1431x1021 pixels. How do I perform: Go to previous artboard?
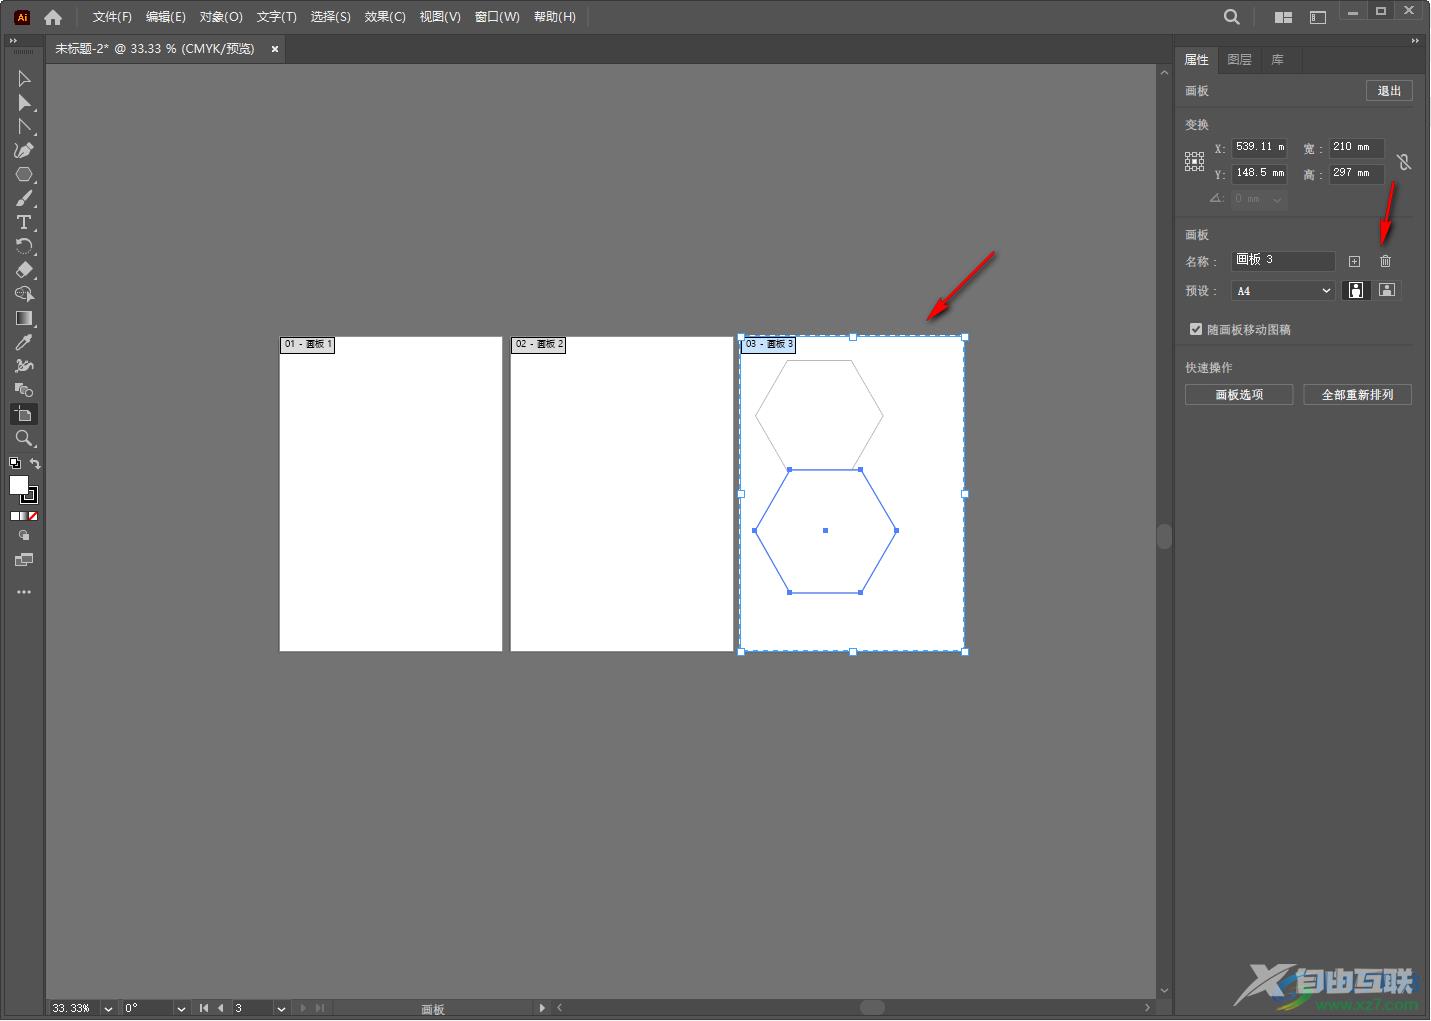pos(220,1008)
